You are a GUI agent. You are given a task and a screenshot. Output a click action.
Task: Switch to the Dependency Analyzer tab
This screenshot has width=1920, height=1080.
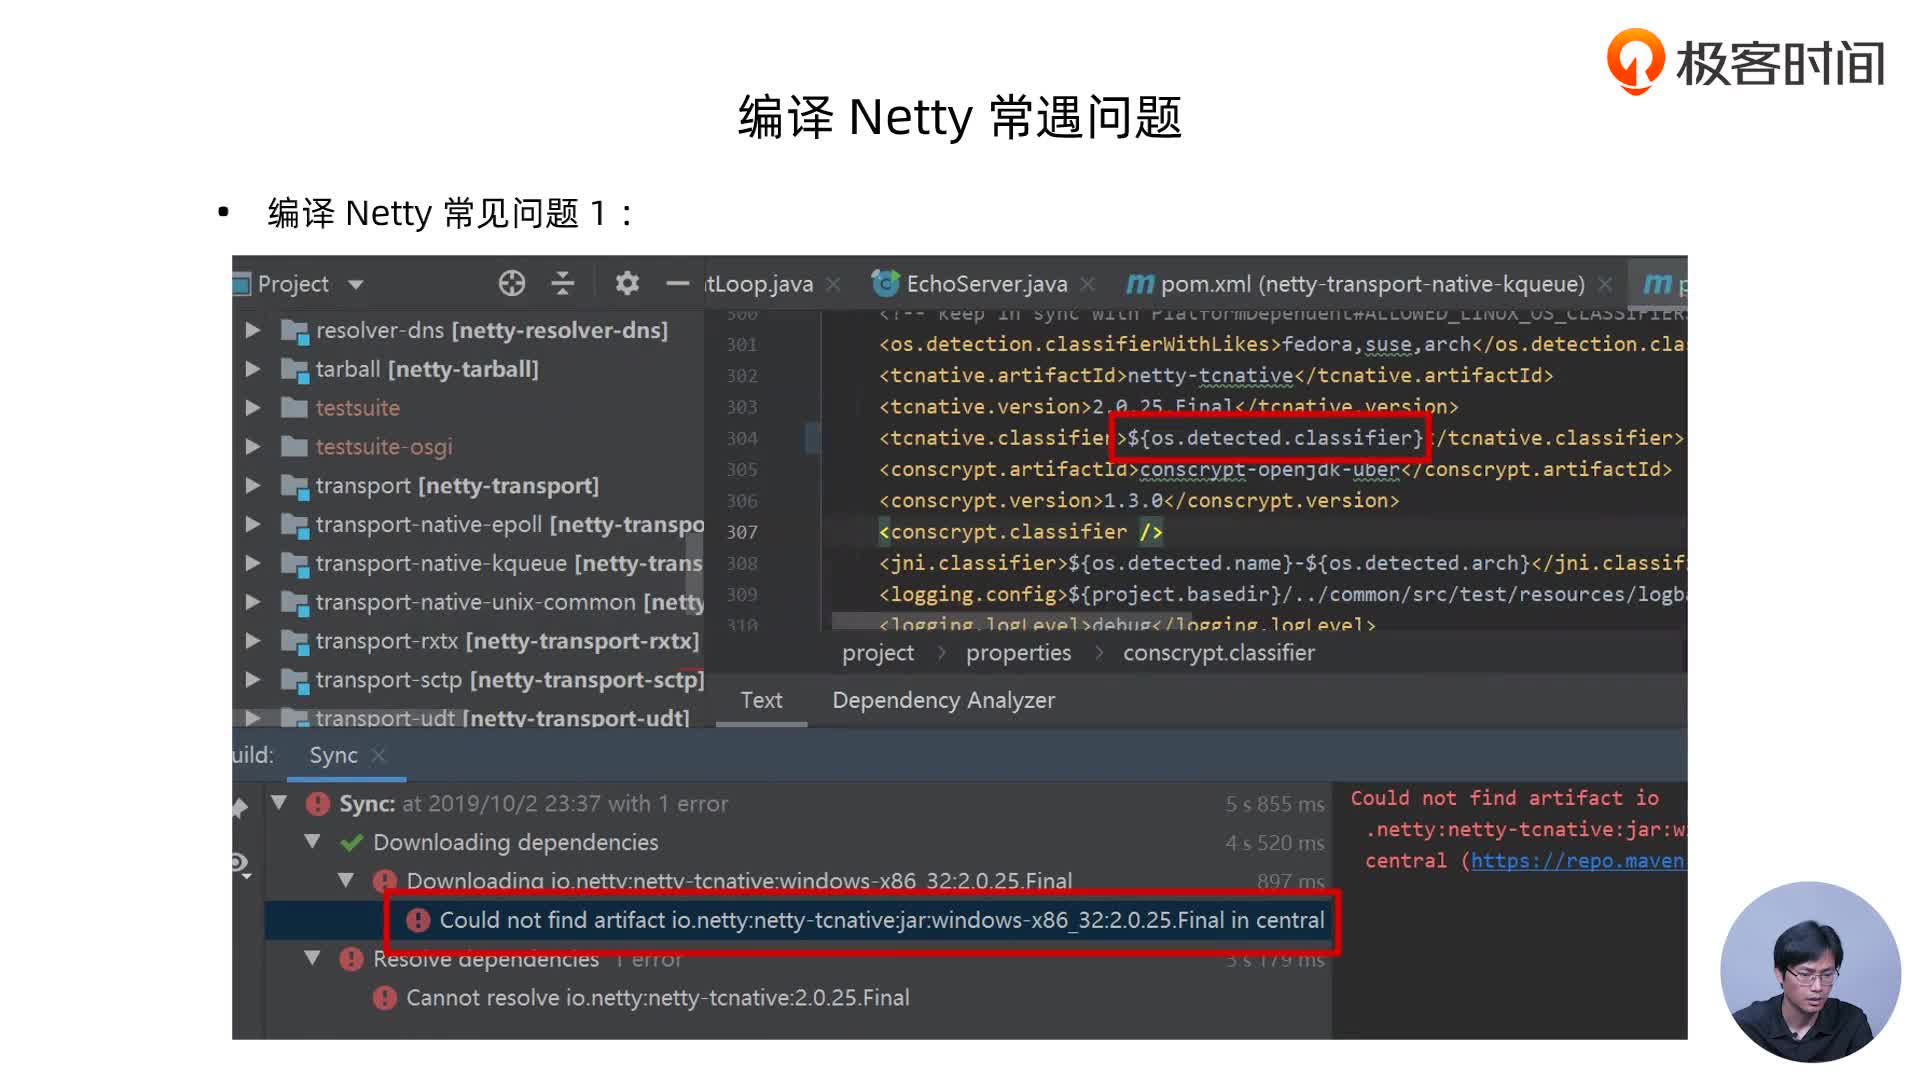coord(943,700)
